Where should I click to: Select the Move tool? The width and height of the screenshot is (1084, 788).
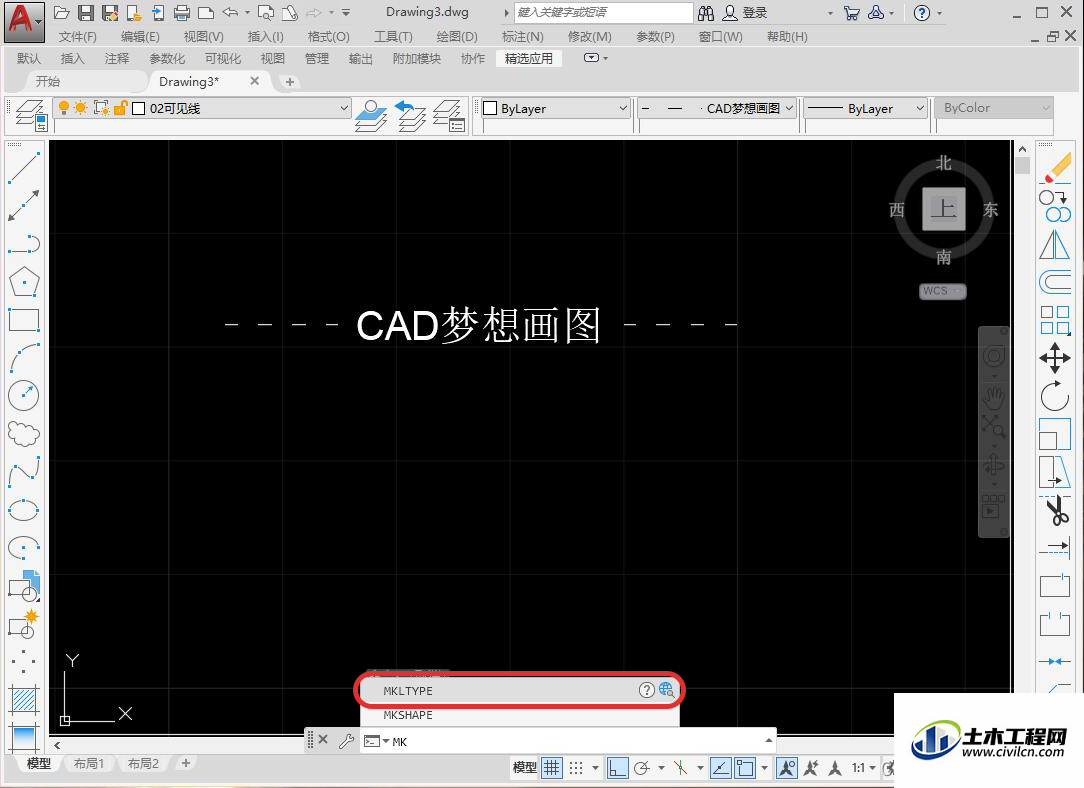click(x=1056, y=358)
